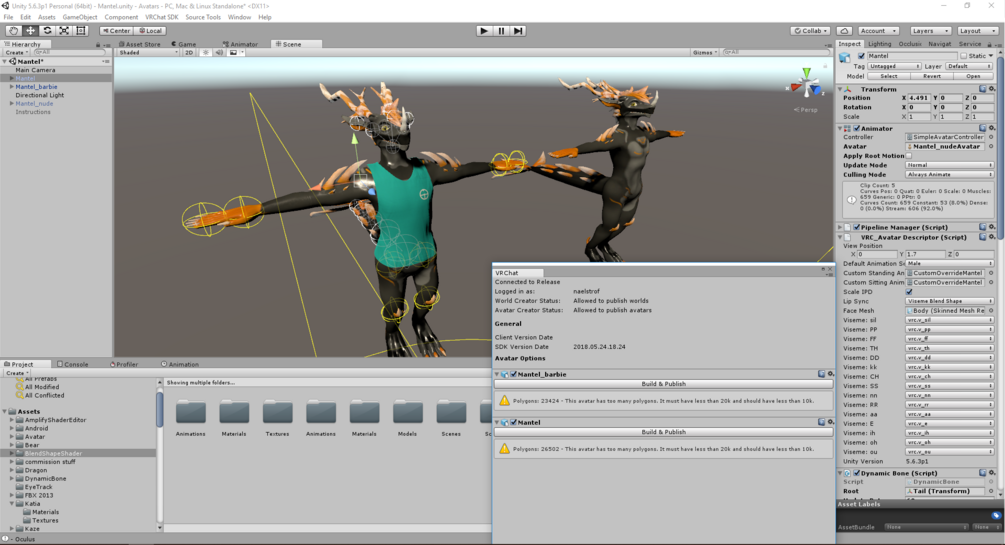Toggle scene lighting sun icon

[205, 53]
